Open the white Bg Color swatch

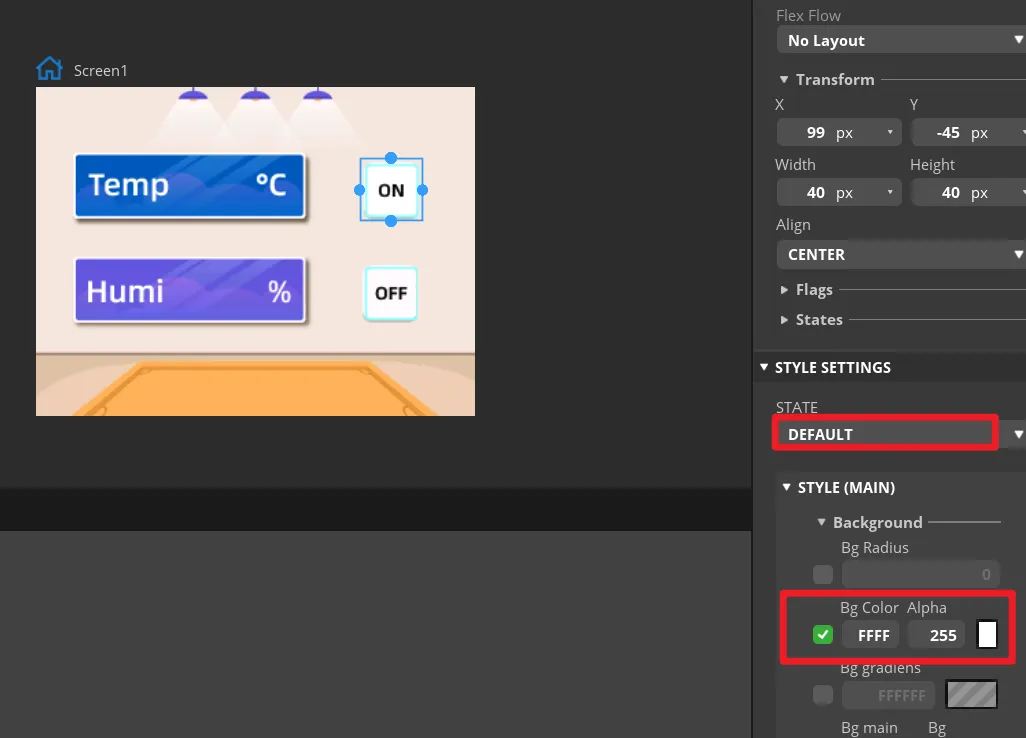[987, 635]
